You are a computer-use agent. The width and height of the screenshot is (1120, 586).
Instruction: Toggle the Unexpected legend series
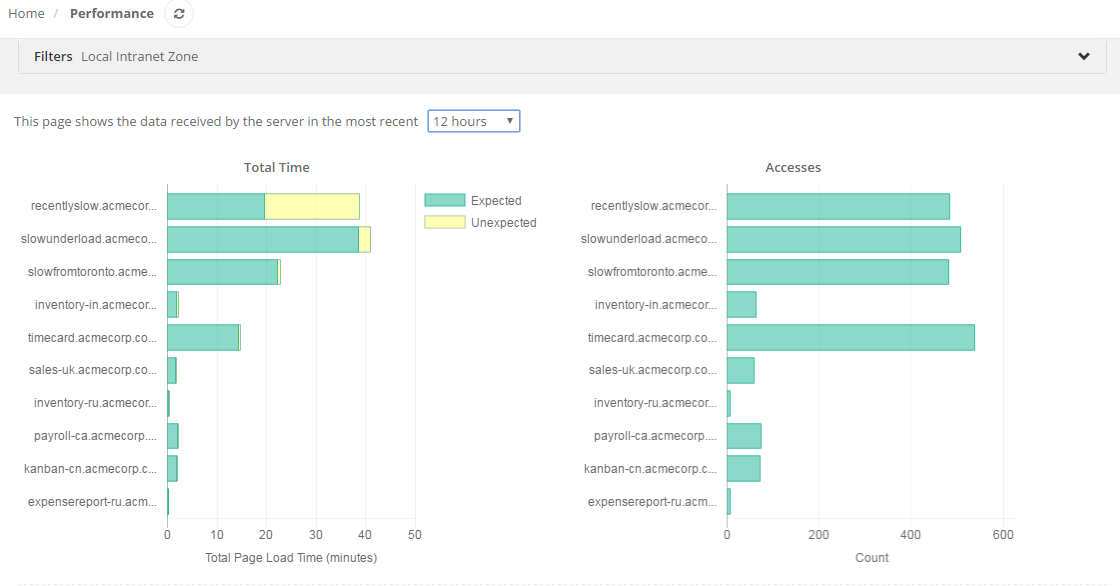(x=503, y=222)
